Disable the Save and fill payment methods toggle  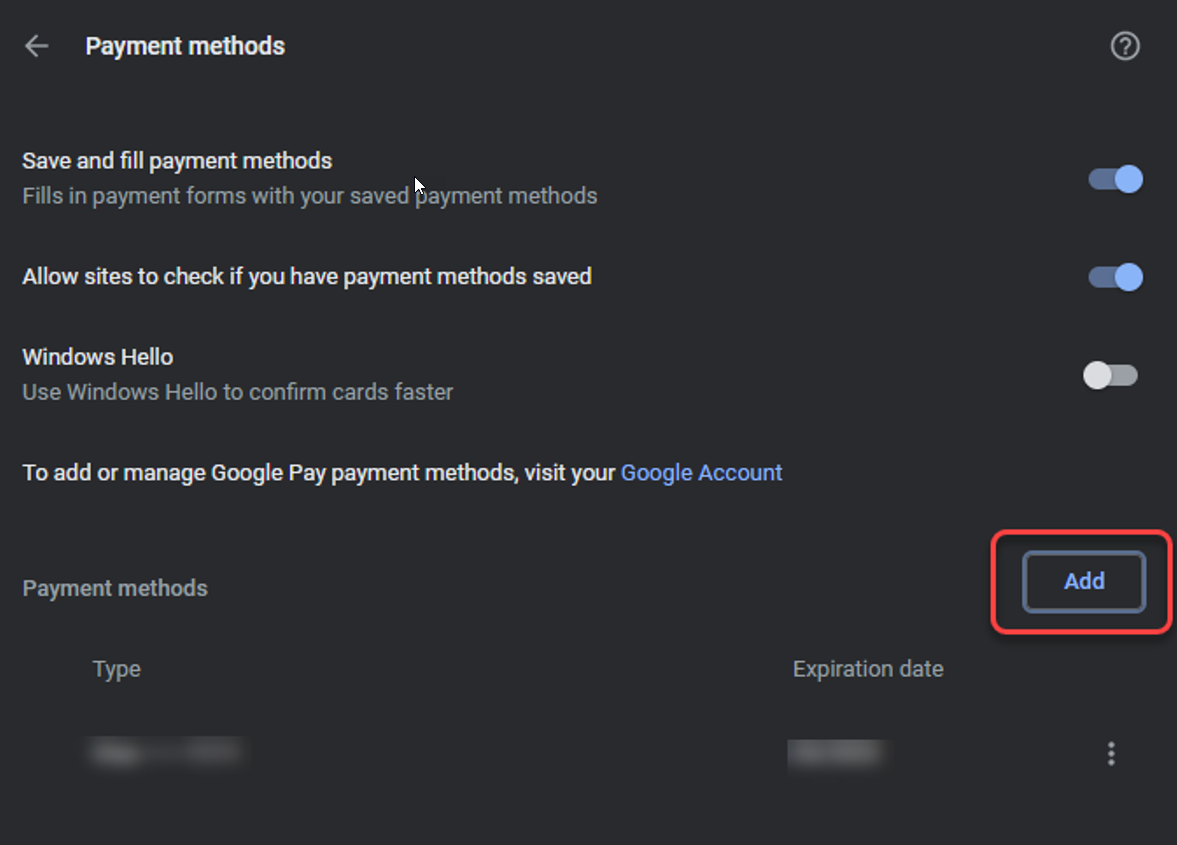coord(1116,180)
